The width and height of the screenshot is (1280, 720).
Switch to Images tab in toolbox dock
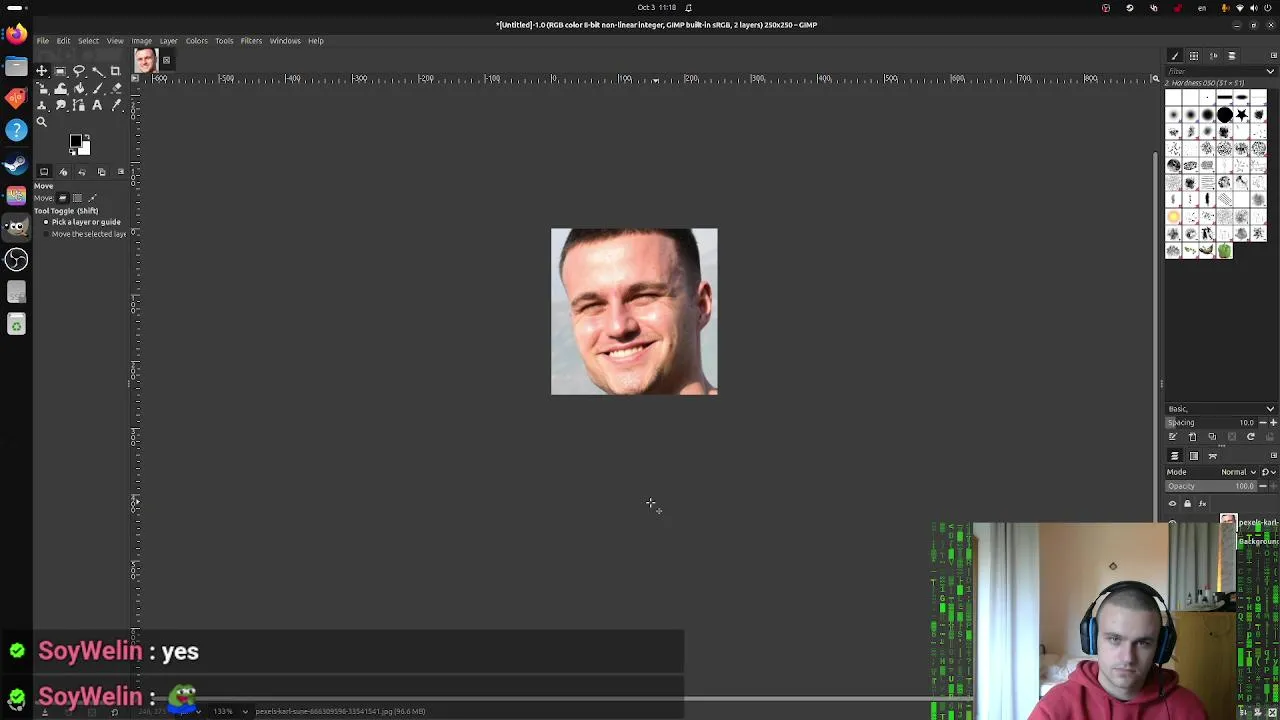[101, 172]
